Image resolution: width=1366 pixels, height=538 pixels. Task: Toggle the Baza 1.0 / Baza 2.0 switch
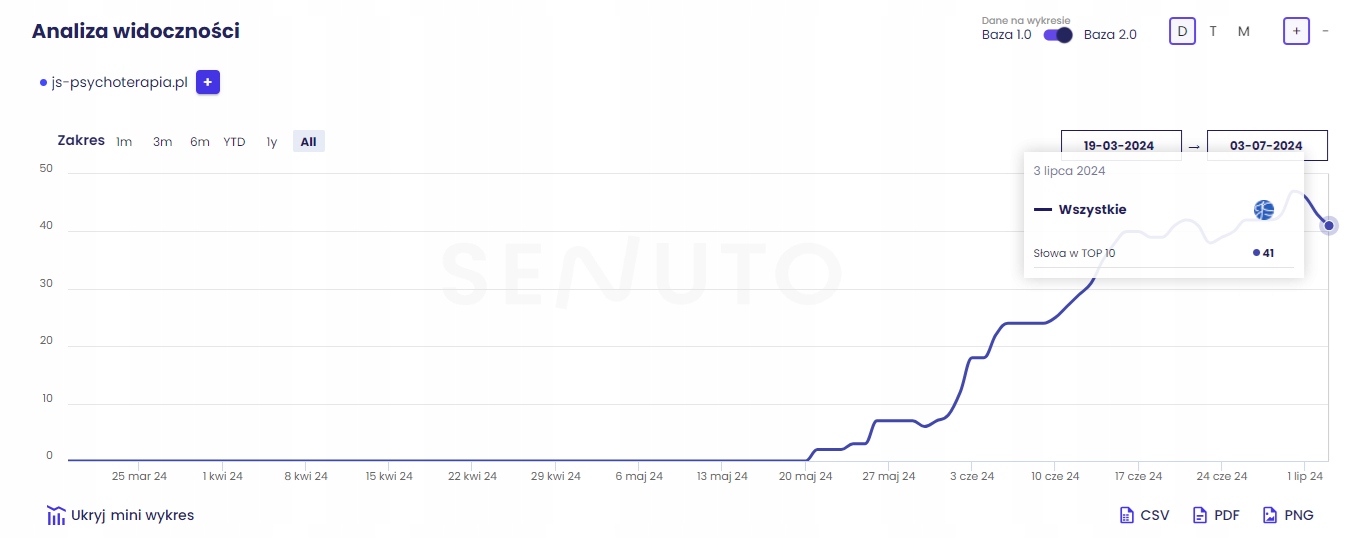pyautogui.click(x=1058, y=35)
